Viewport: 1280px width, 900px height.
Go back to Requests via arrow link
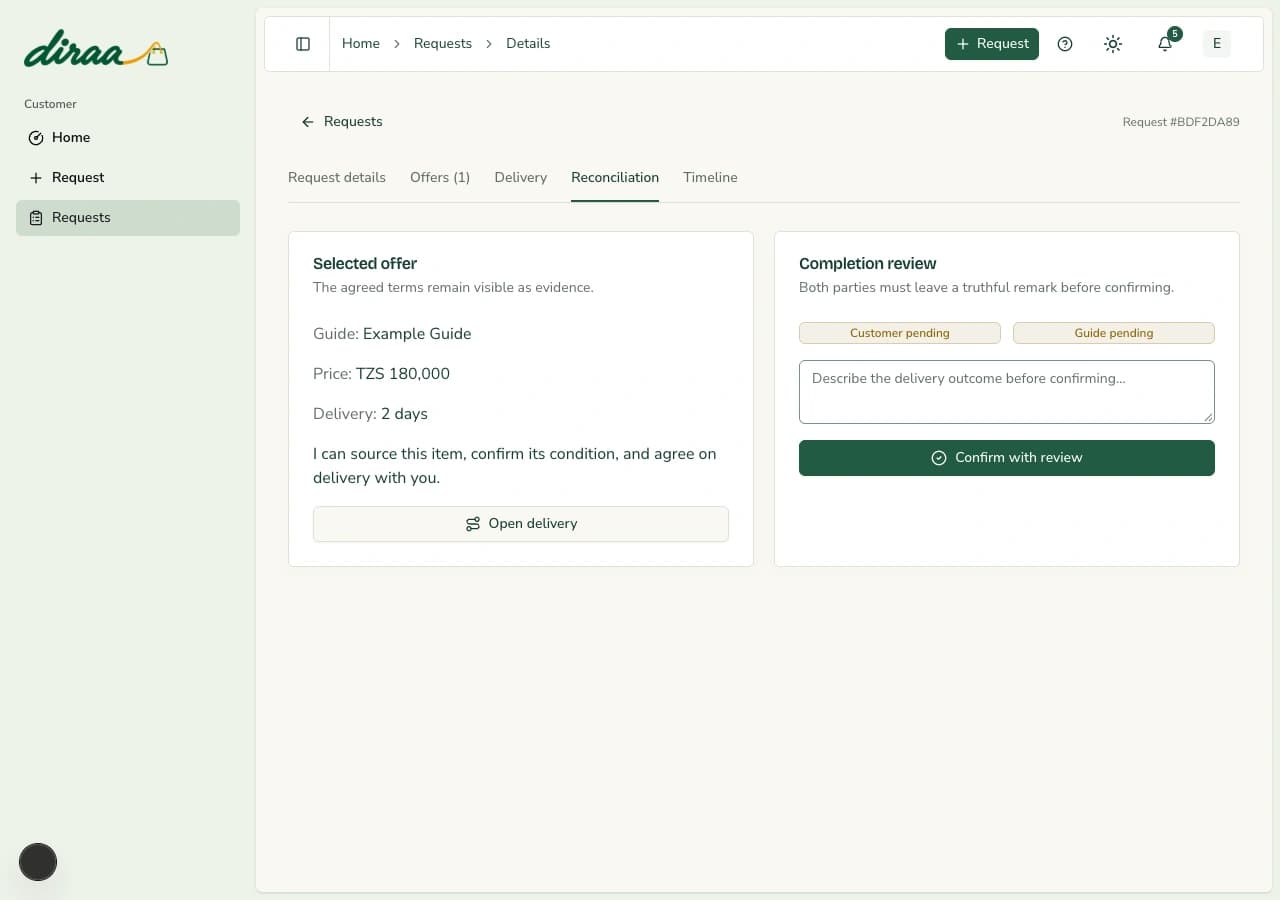pyautogui.click(x=342, y=122)
